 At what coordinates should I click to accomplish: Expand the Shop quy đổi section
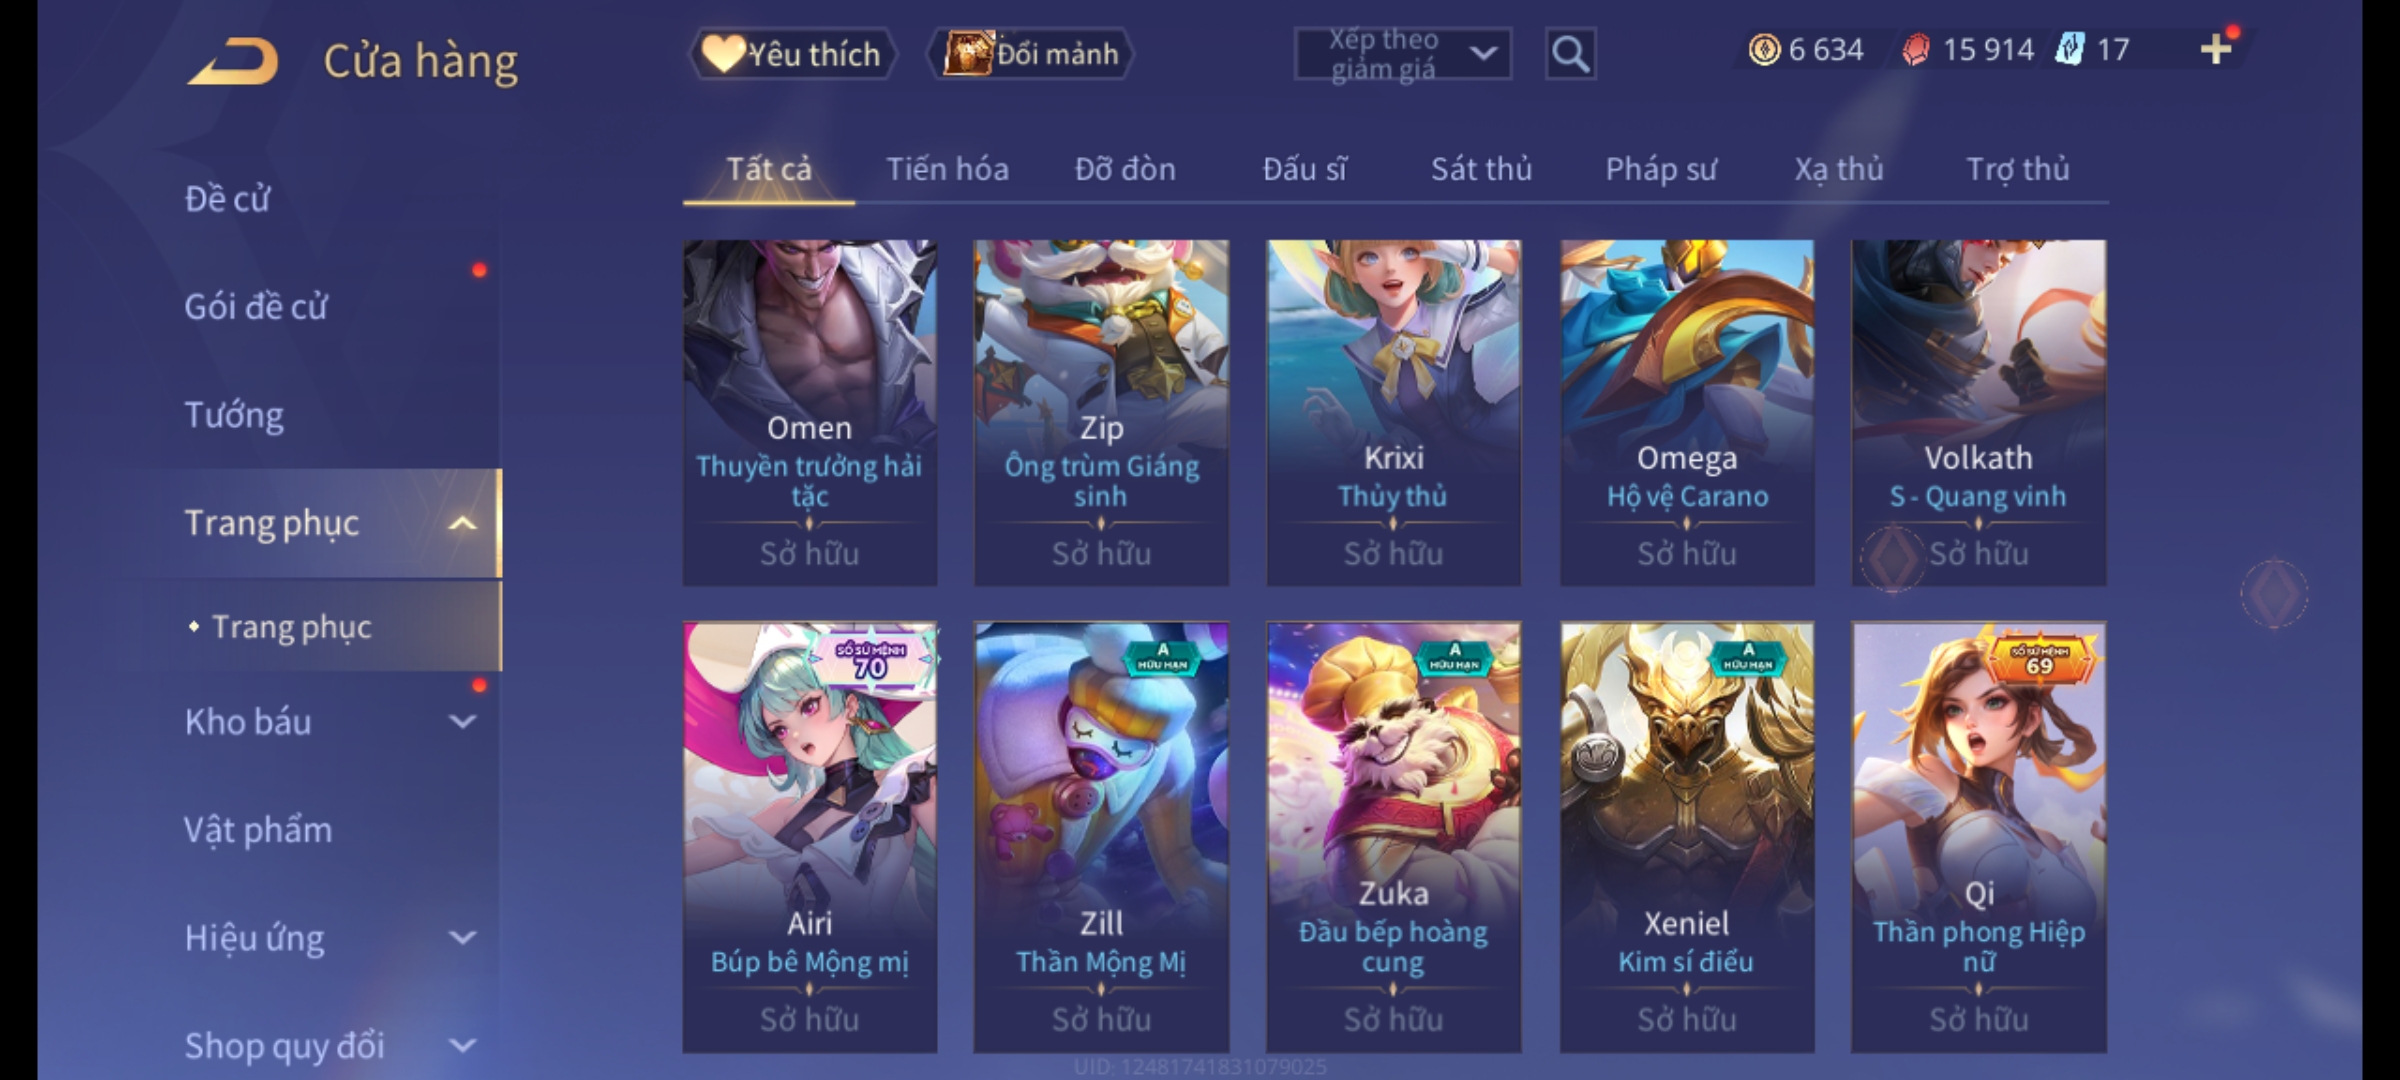point(462,1045)
